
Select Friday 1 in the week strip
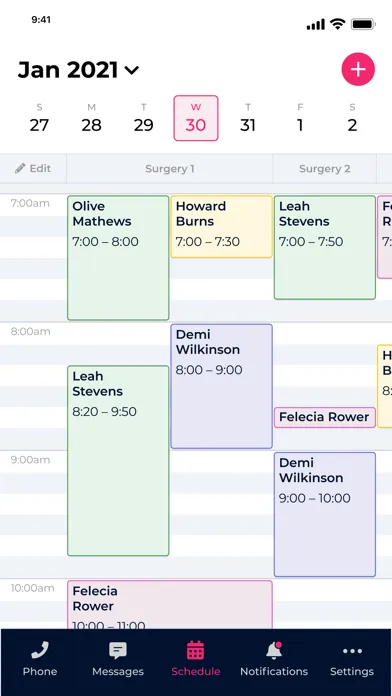tap(300, 119)
